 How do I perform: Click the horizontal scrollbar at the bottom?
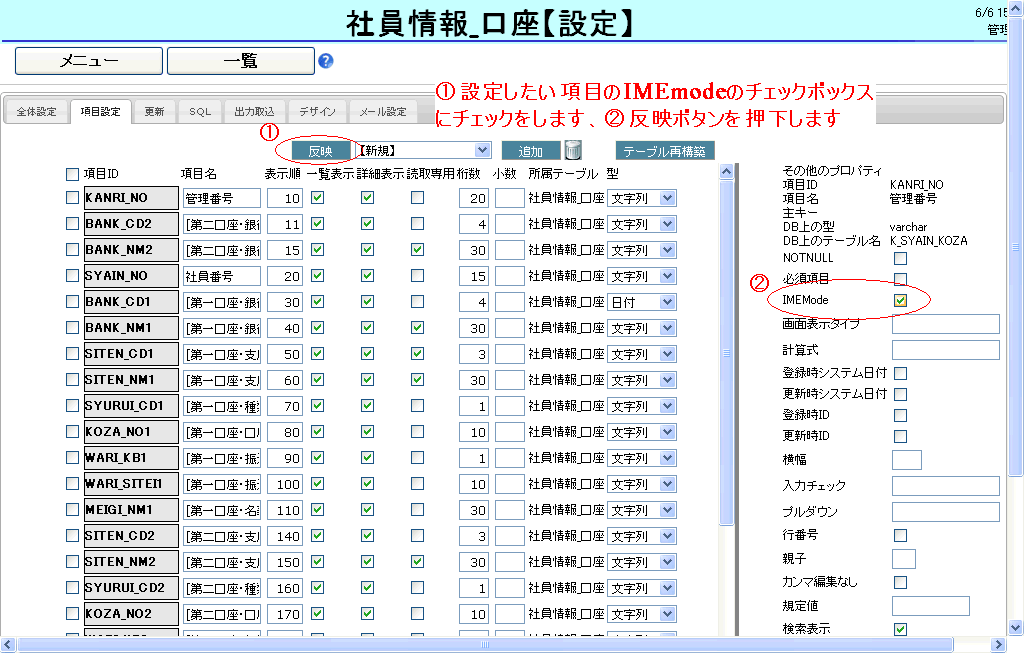click(500, 645)
